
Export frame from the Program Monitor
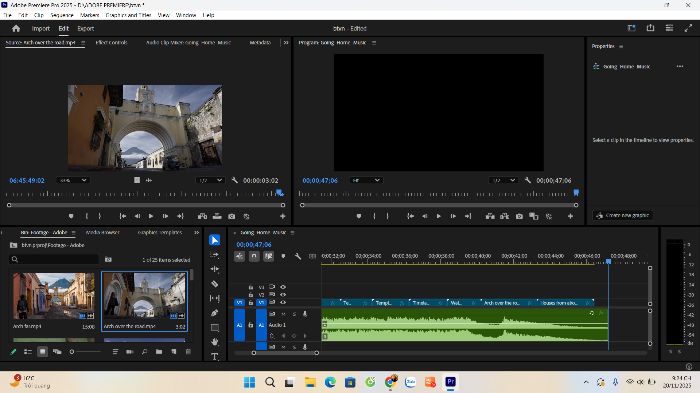tap(519, 216)
